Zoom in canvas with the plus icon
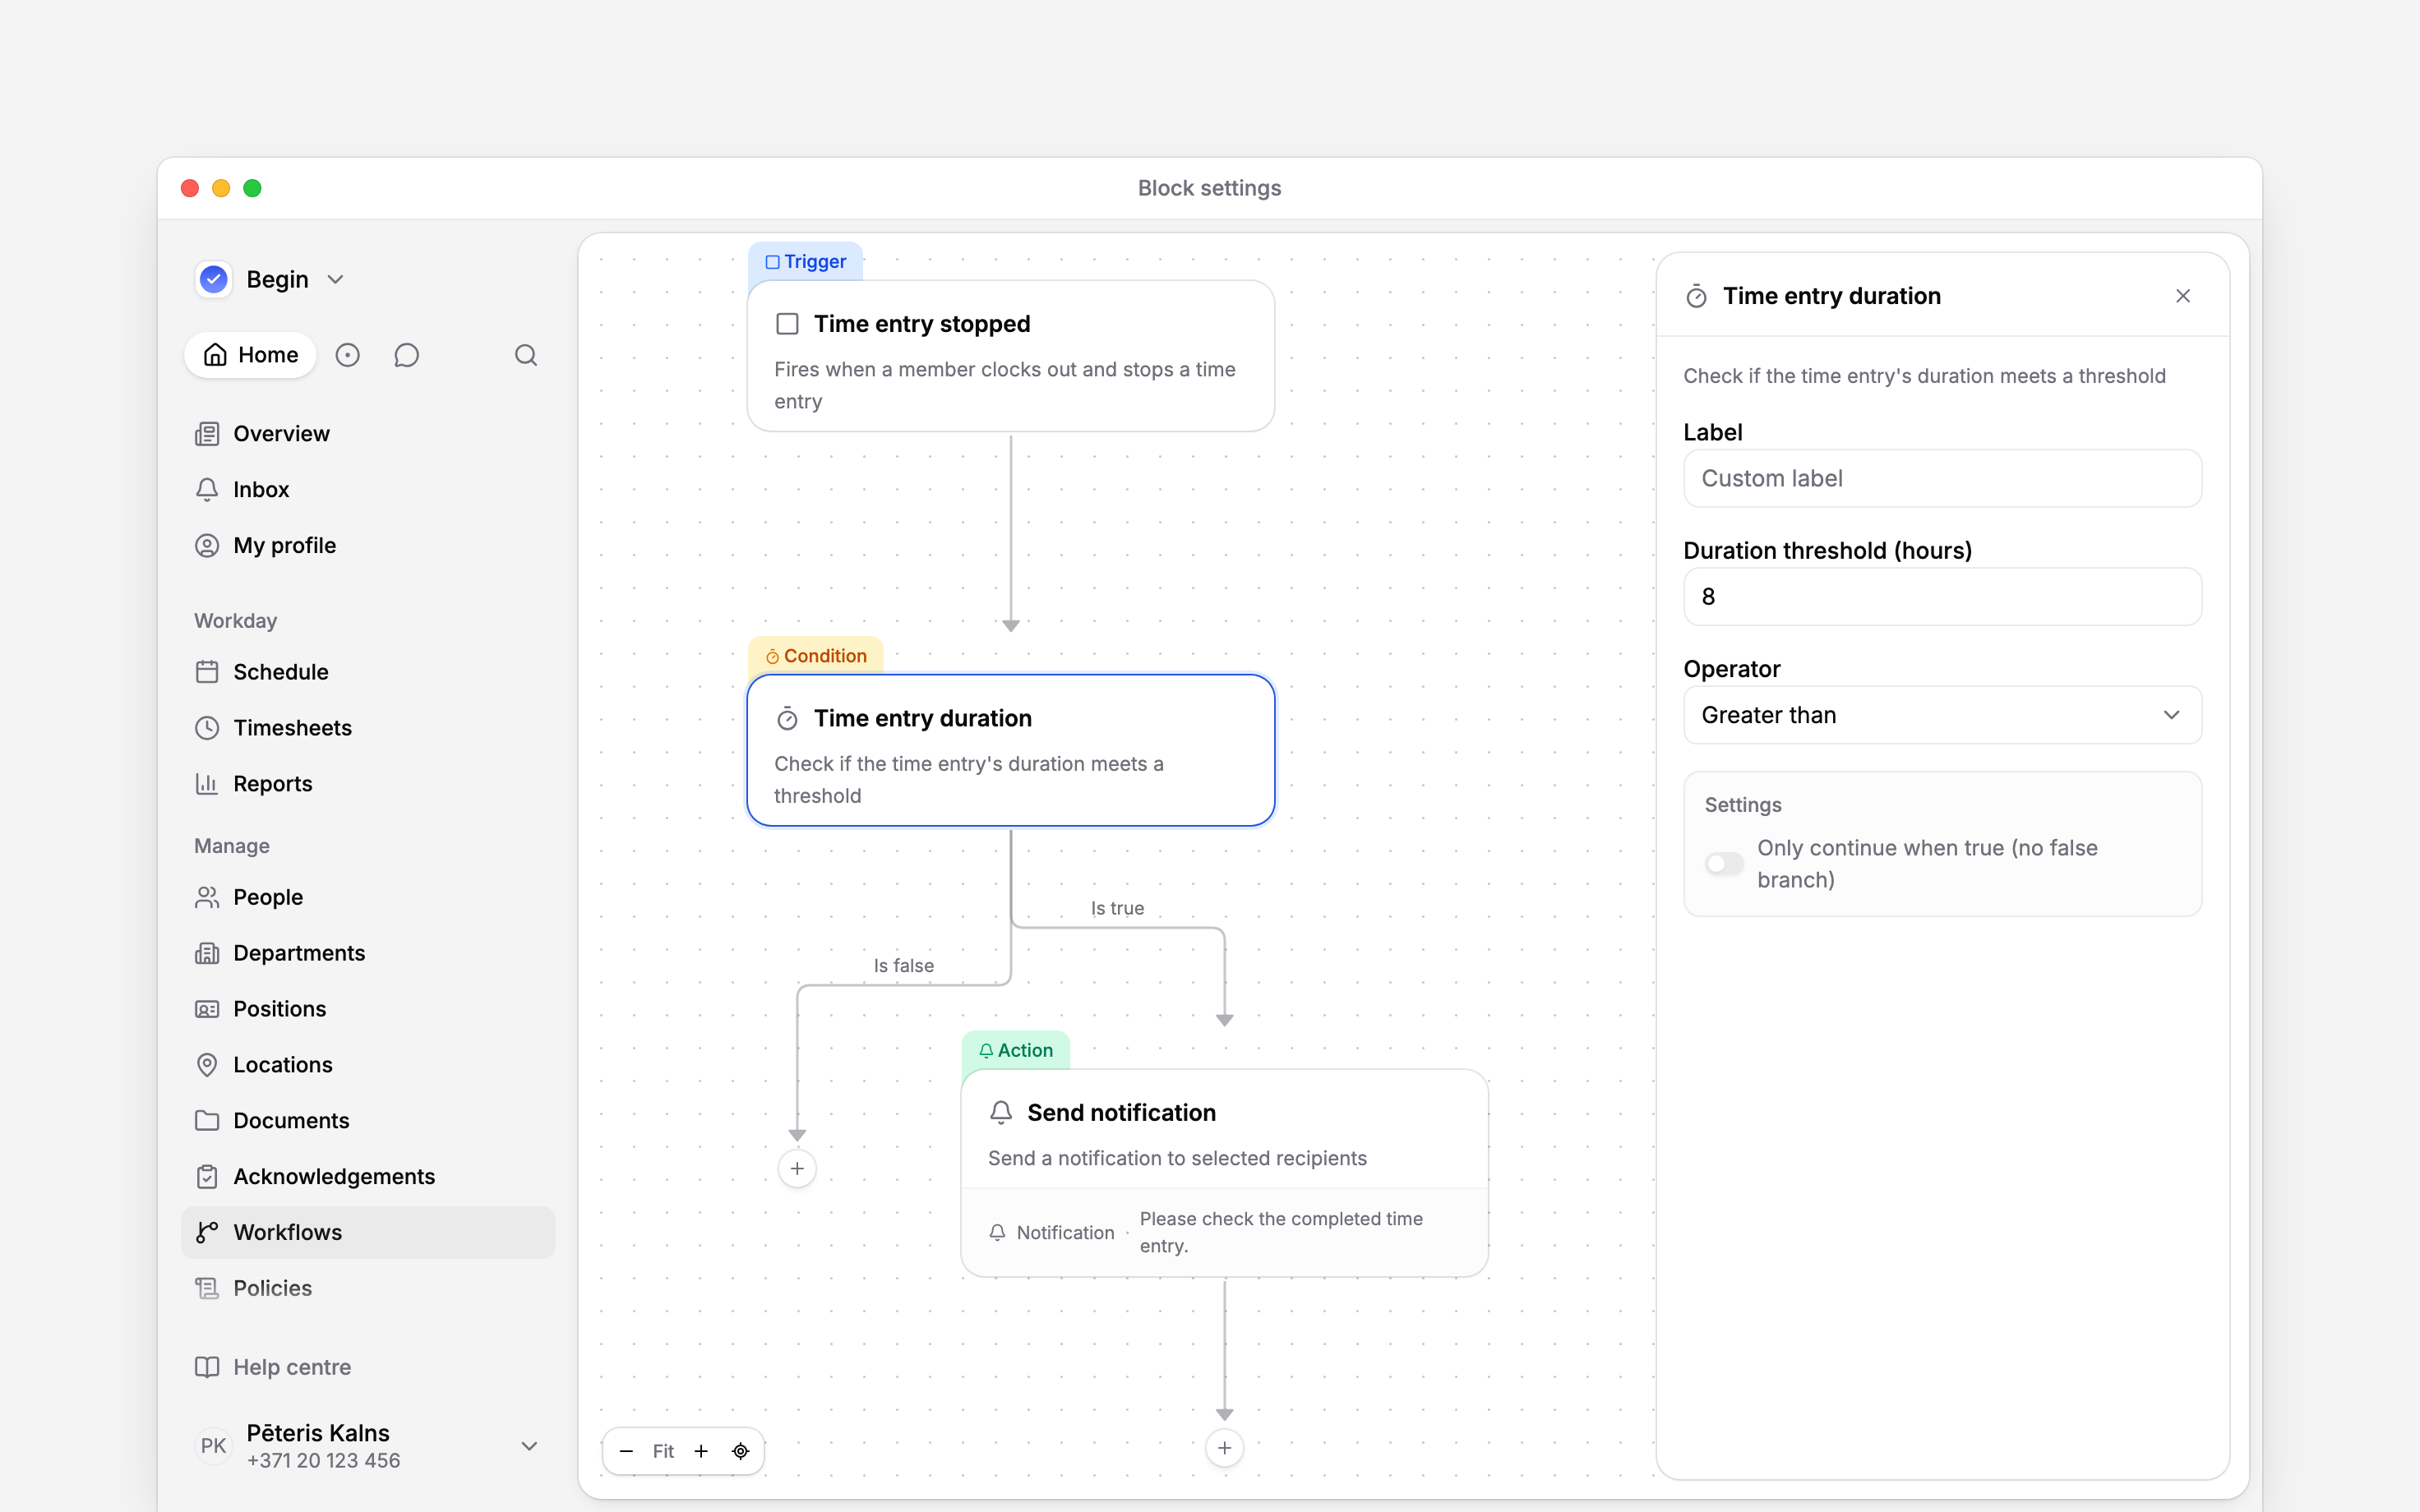Viewport: 2420px width, 1512px height. pos(701,1451)
